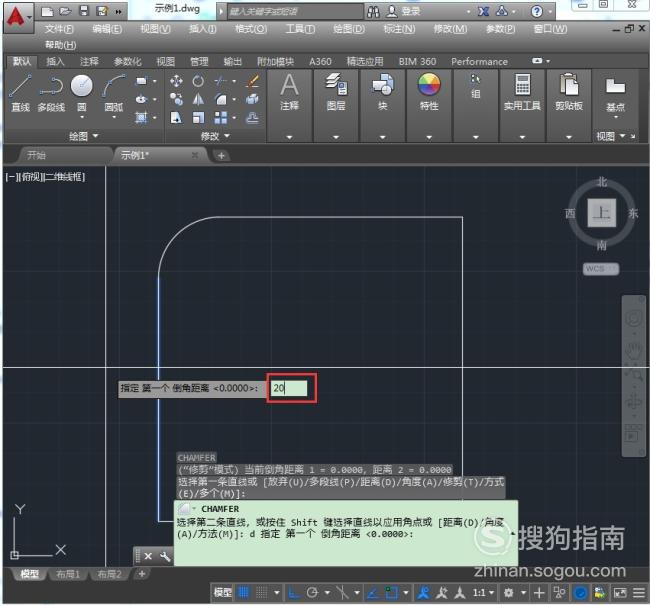The image size is (650, 605).
Task: Click the Mirror tool icon
Action: (x=198, y=100)
